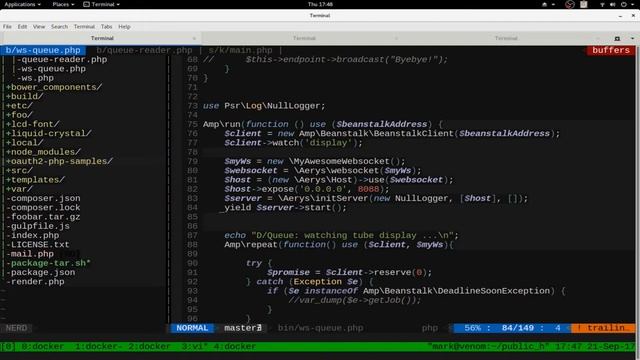Click the Thu 17:48 clock
This screenshot has height=360, width=640.
320,4
